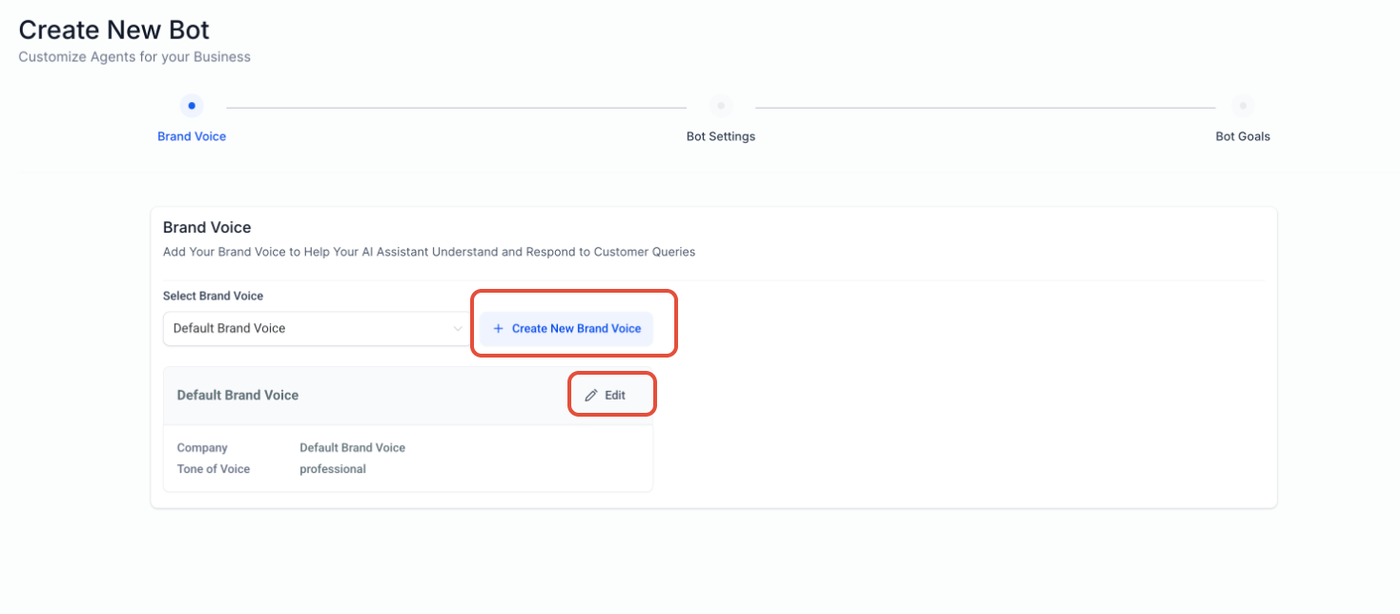The width and height of the screenshot is (1400, 614).
Task: Click progress line between Brand Voice and Bot Settings
Action: 456,107
